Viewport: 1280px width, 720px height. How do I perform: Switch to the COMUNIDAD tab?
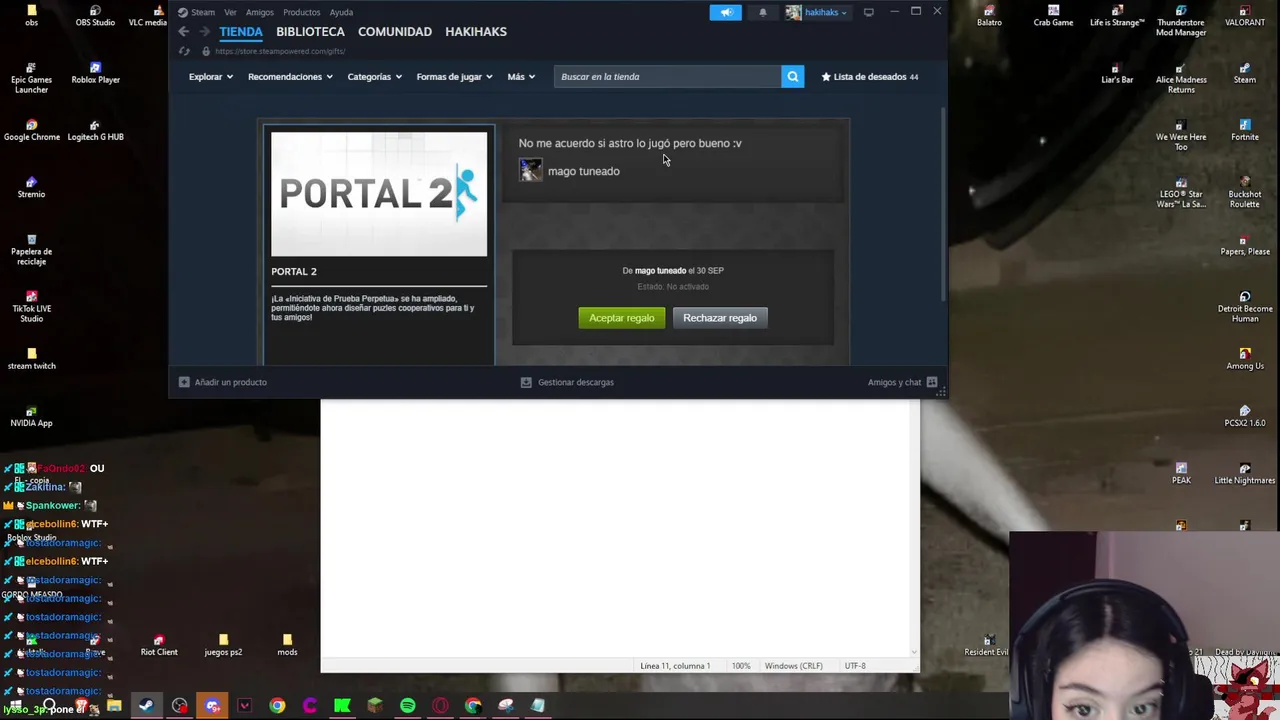395,31
